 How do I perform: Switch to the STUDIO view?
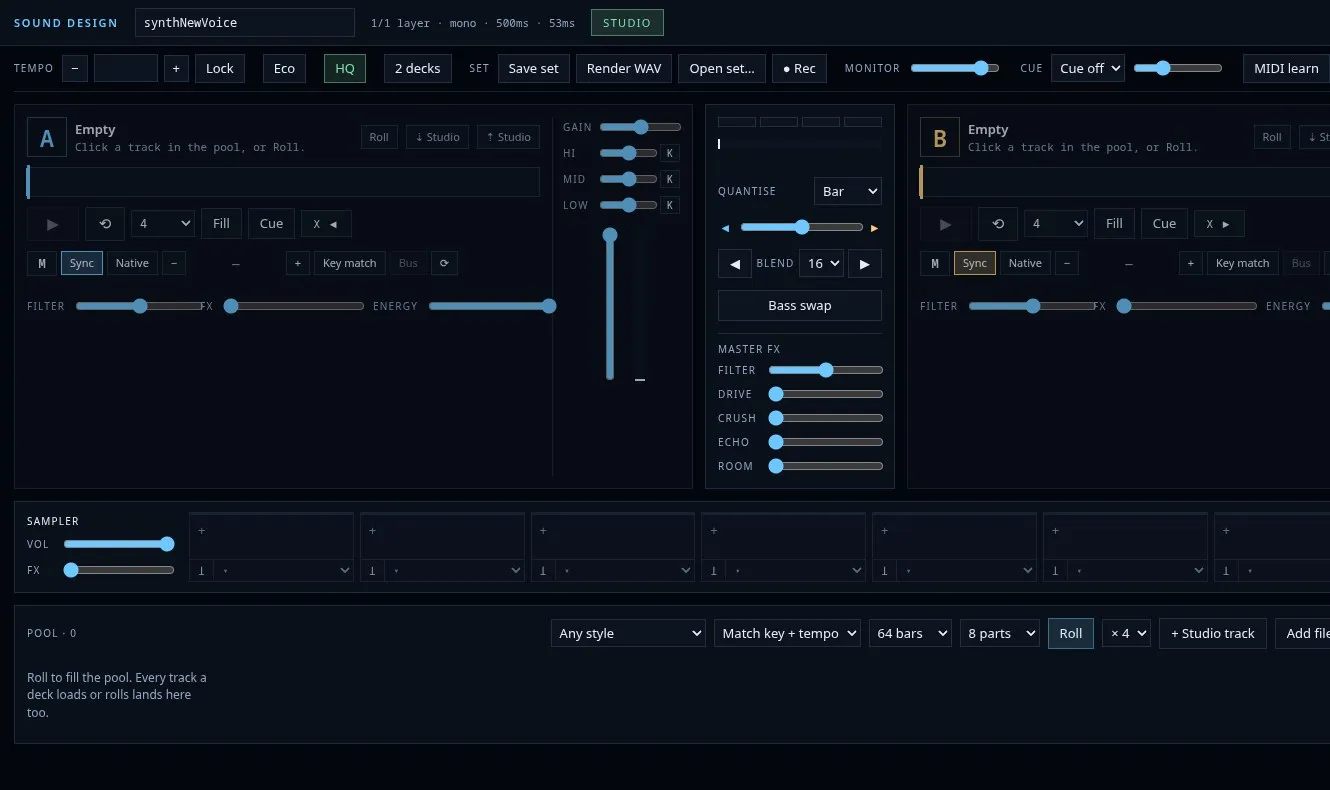(x=627, y=22)
